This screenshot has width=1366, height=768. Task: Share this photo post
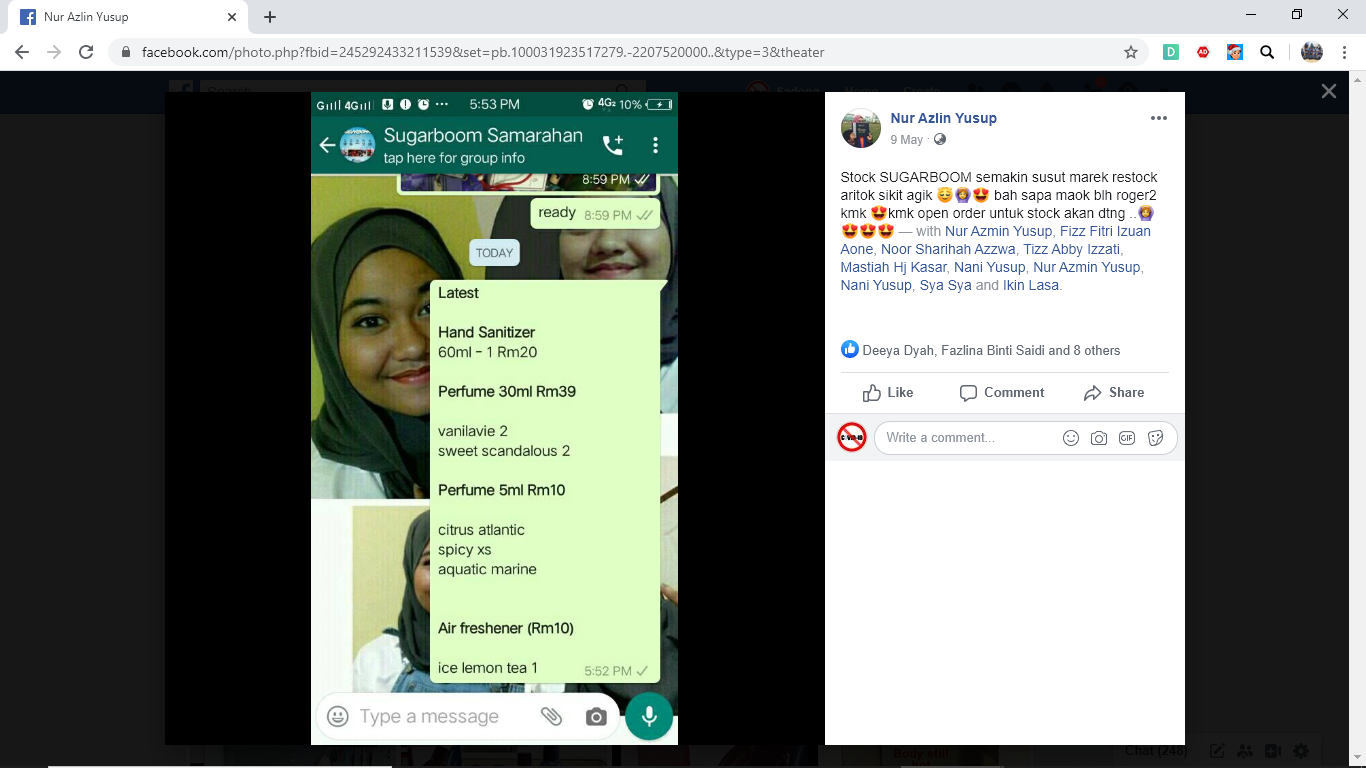pyautogui.click(x=1113, y=393)
